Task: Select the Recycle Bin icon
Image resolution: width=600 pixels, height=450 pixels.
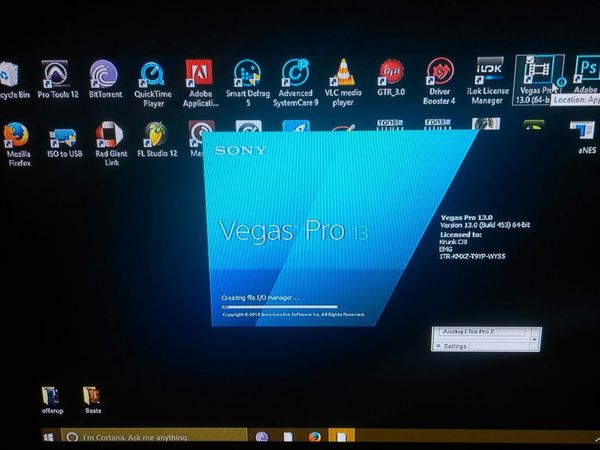Action: (x=13, y=80)
